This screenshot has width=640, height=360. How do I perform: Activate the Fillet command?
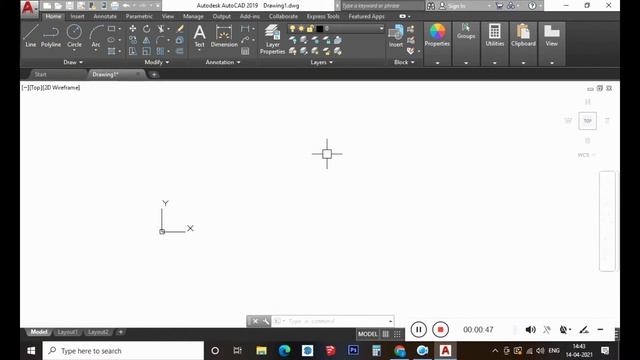[160, 40]
